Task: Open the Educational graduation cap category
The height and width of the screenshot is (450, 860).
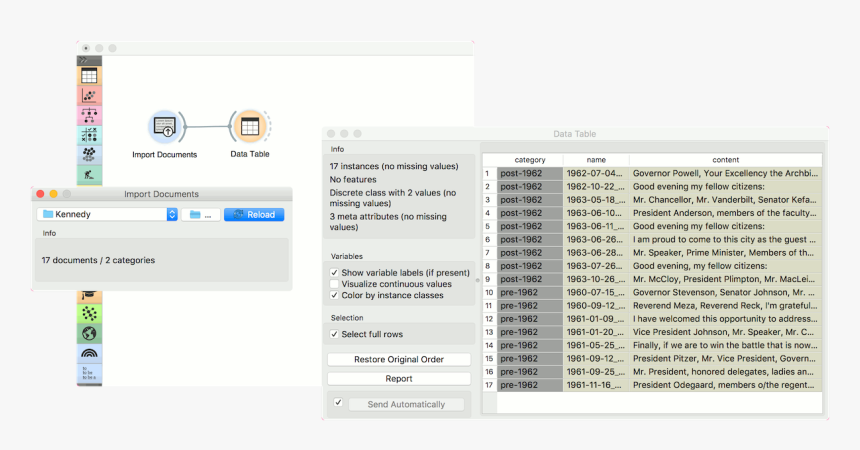Action: [89, 297]
